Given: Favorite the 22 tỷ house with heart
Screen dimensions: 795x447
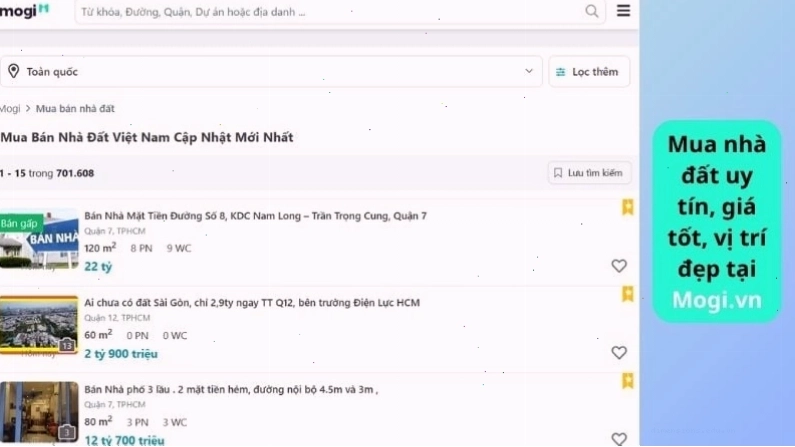Looking at the screenshot, I should [619, 266].
